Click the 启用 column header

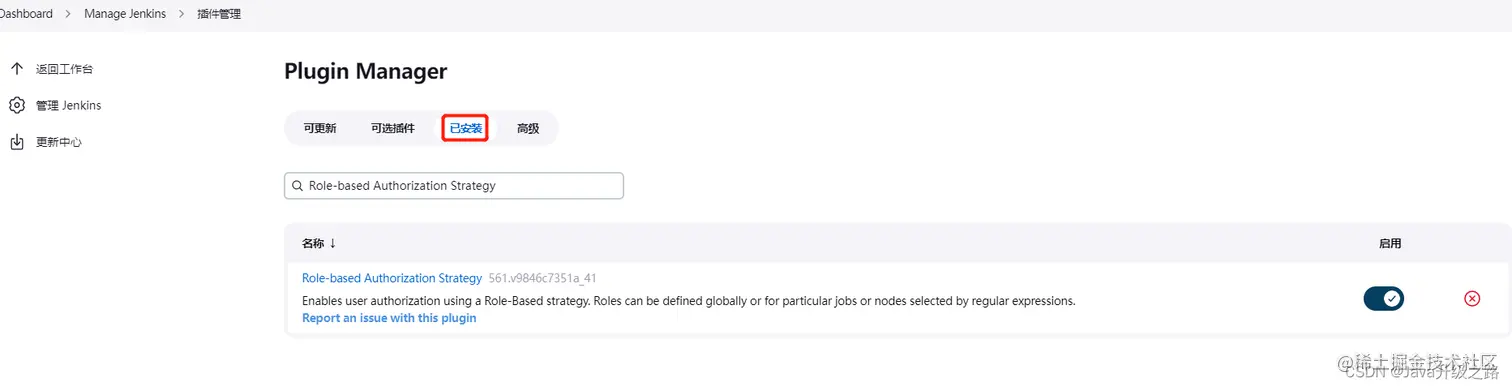1390,243
